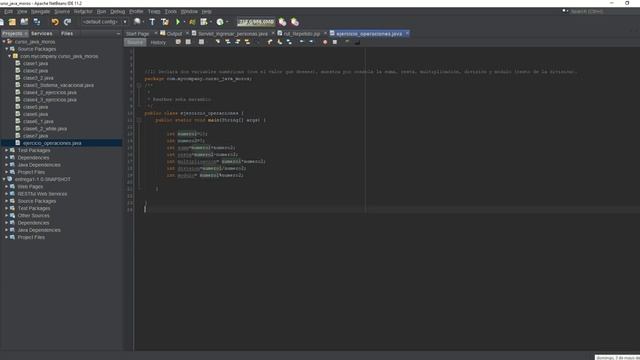Screen dimensions: 640x360
Task: Click the stop macro recording icon
Action: [x=335, y=42]
